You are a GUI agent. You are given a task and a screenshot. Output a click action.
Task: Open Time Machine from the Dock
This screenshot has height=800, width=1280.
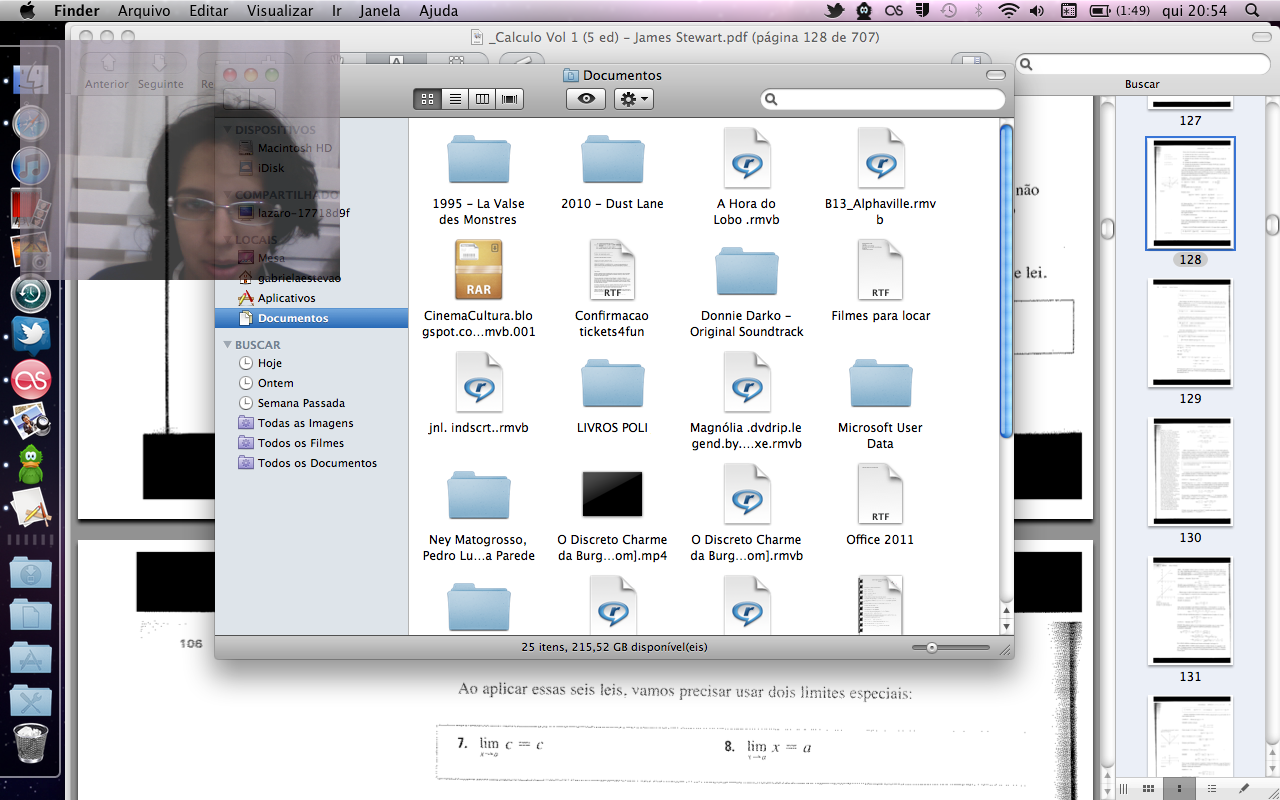click(31, 294)
